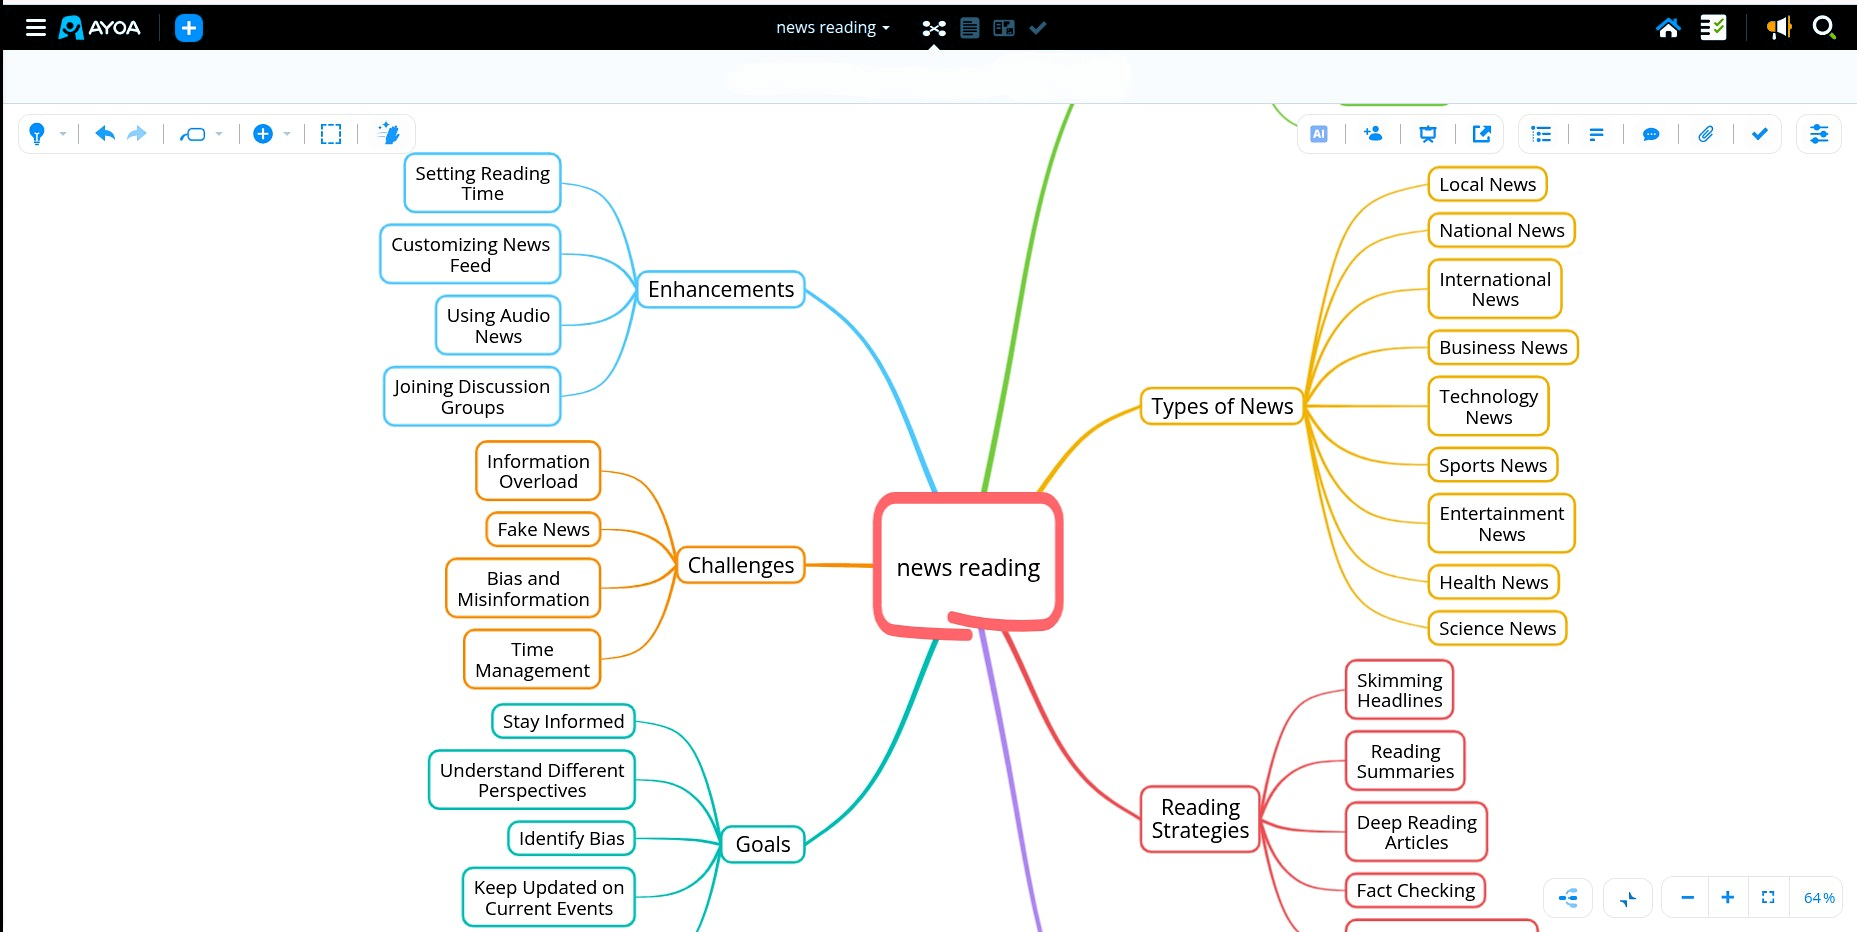Start presentation mode
Viewport: 1857px width, 932px height.
click(x=1428, y=134)
